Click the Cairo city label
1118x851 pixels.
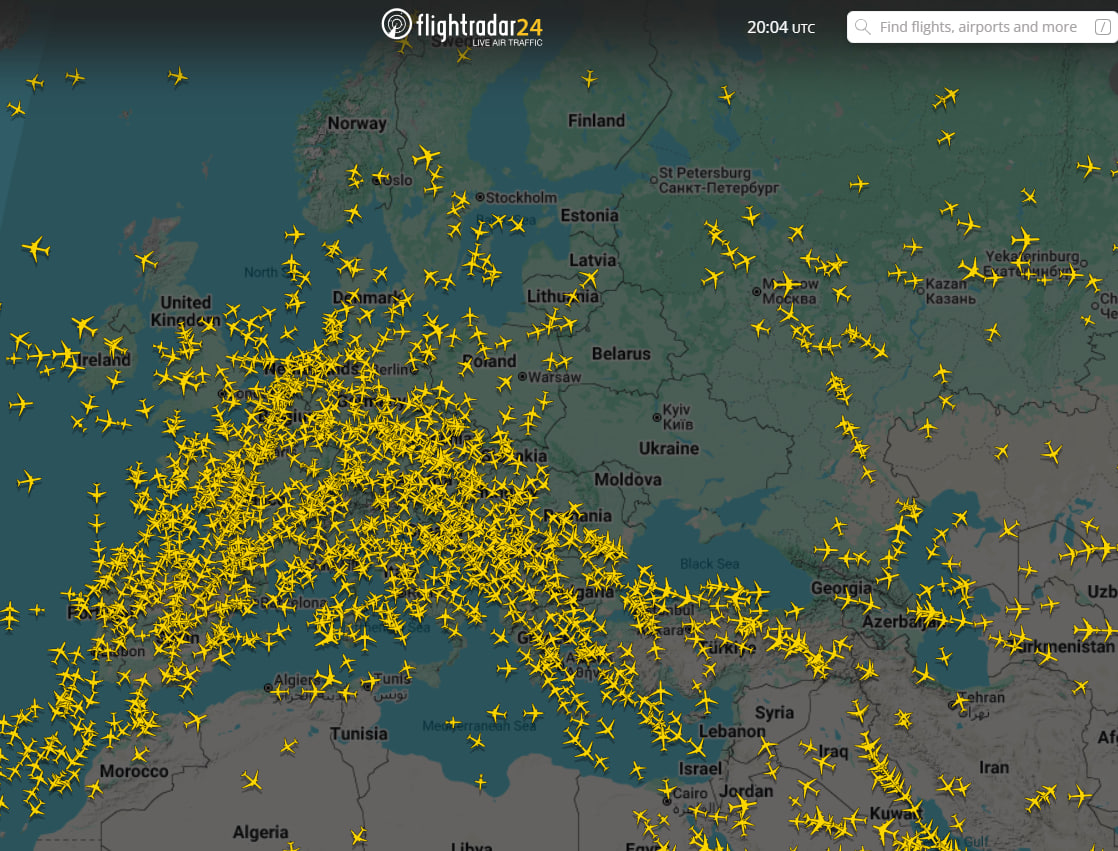coord(689,793)
